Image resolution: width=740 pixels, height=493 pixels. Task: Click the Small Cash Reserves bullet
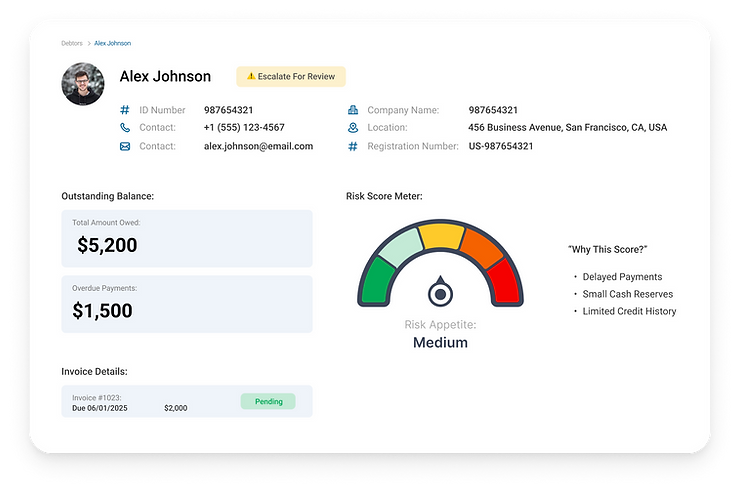click(628, 294)
